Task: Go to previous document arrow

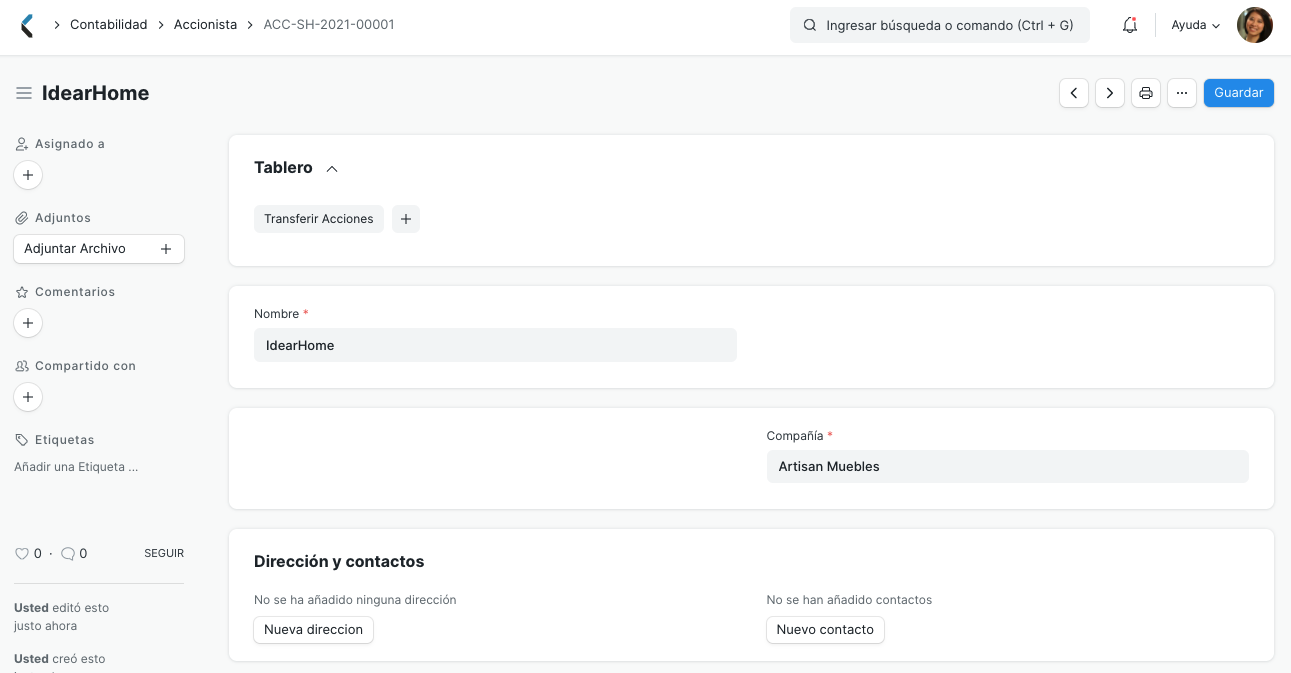Action: coord(1074,93)
